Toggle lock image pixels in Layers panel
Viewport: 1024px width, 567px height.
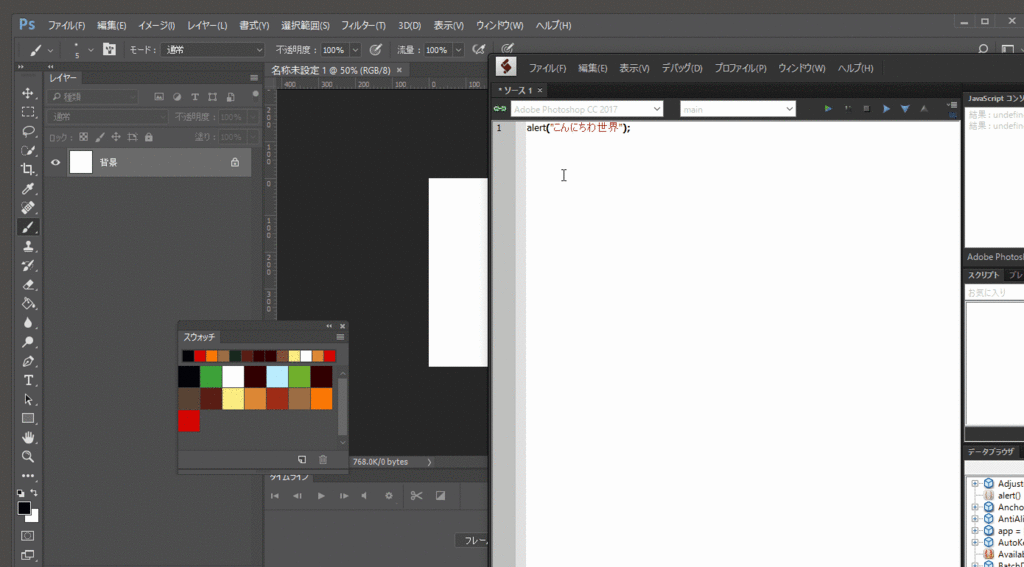point(100,137)
